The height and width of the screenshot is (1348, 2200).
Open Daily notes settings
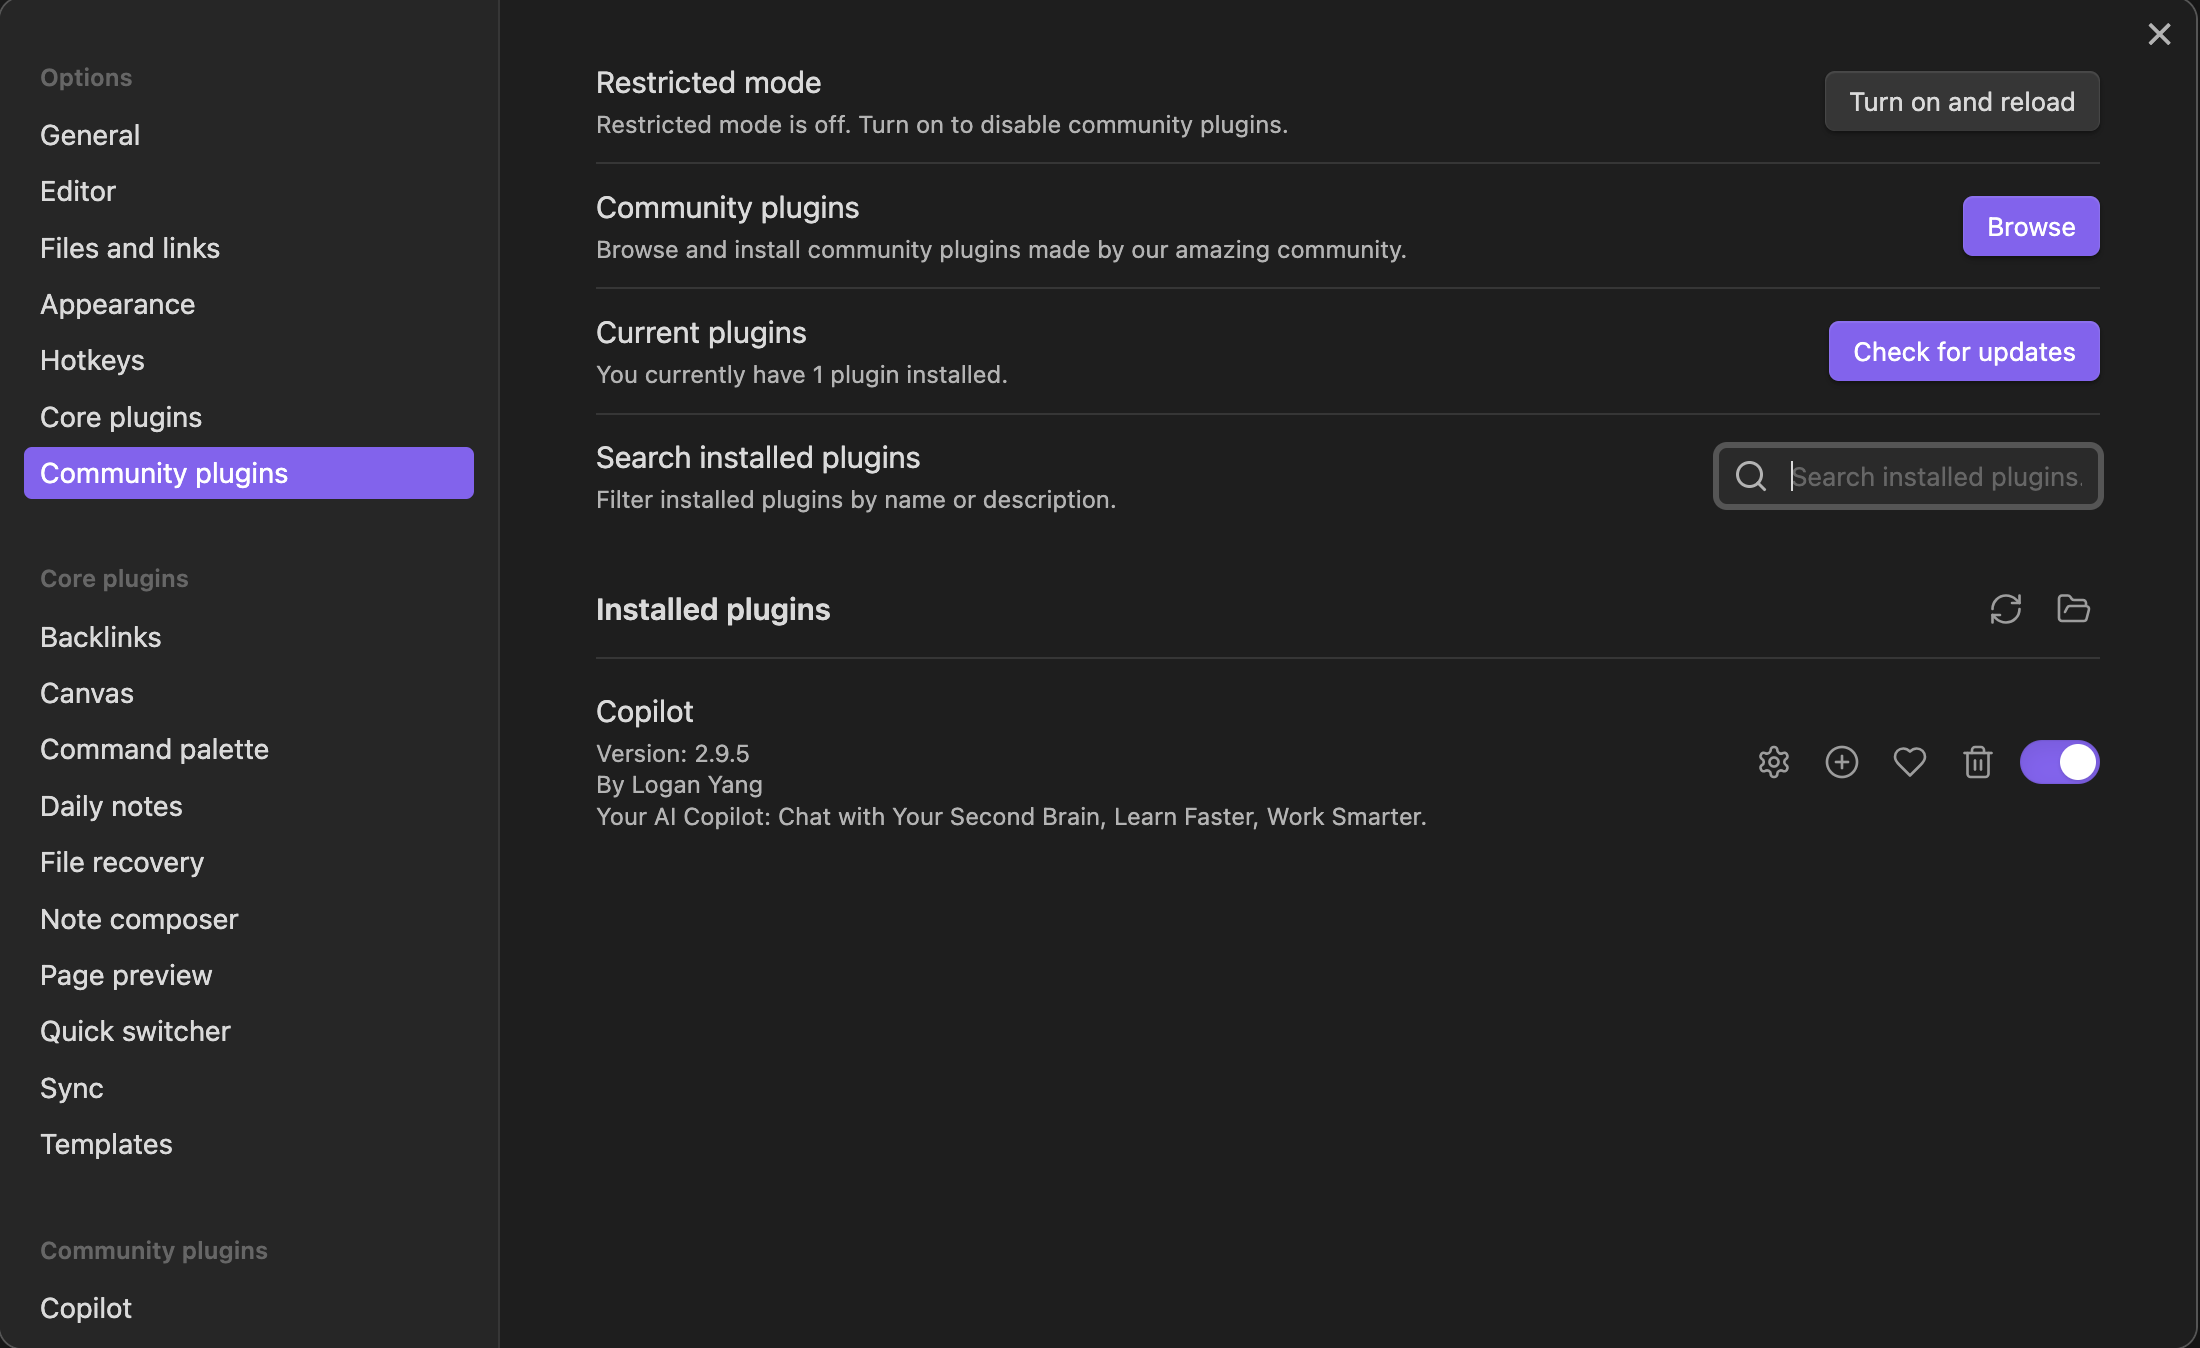248,806
